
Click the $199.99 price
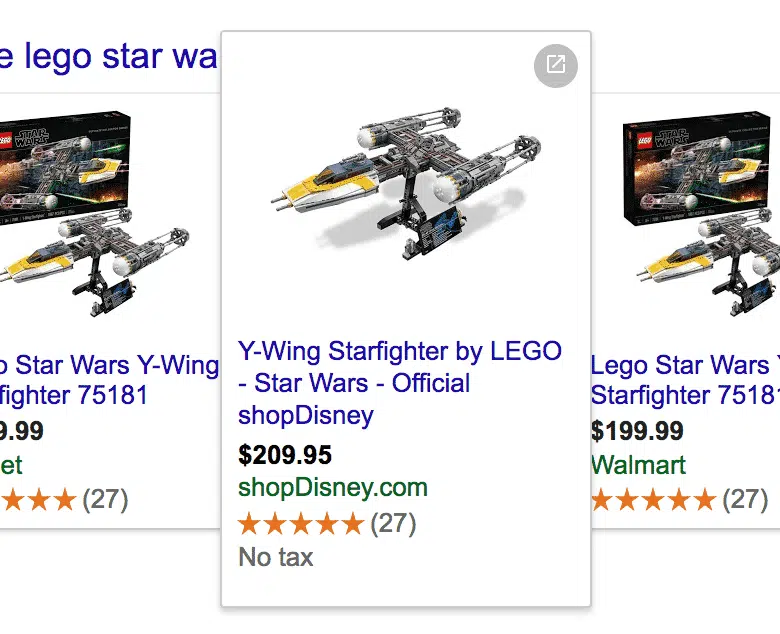[637, 431]
